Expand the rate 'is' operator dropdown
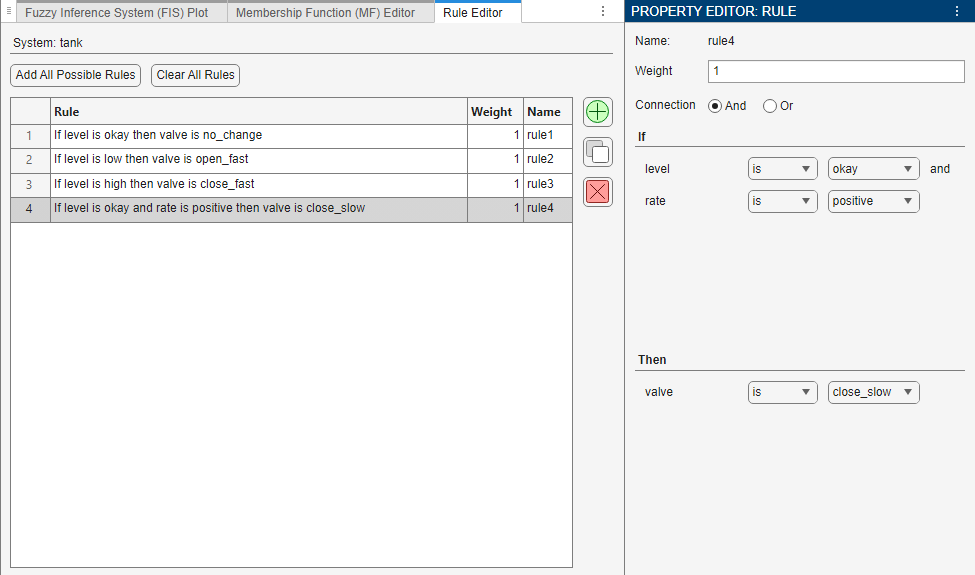 (782, 201)
